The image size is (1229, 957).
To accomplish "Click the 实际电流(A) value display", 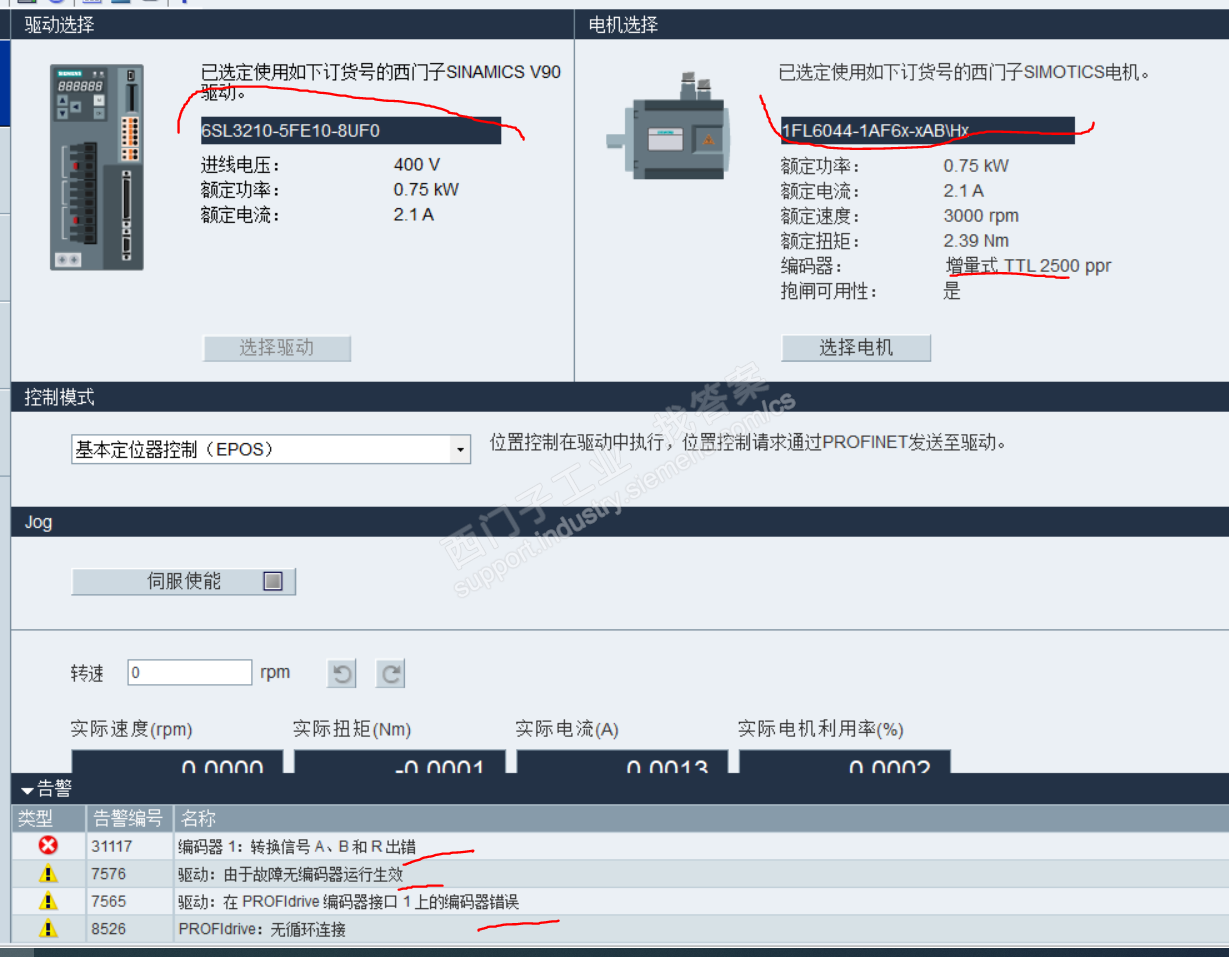I will (621, 760).
